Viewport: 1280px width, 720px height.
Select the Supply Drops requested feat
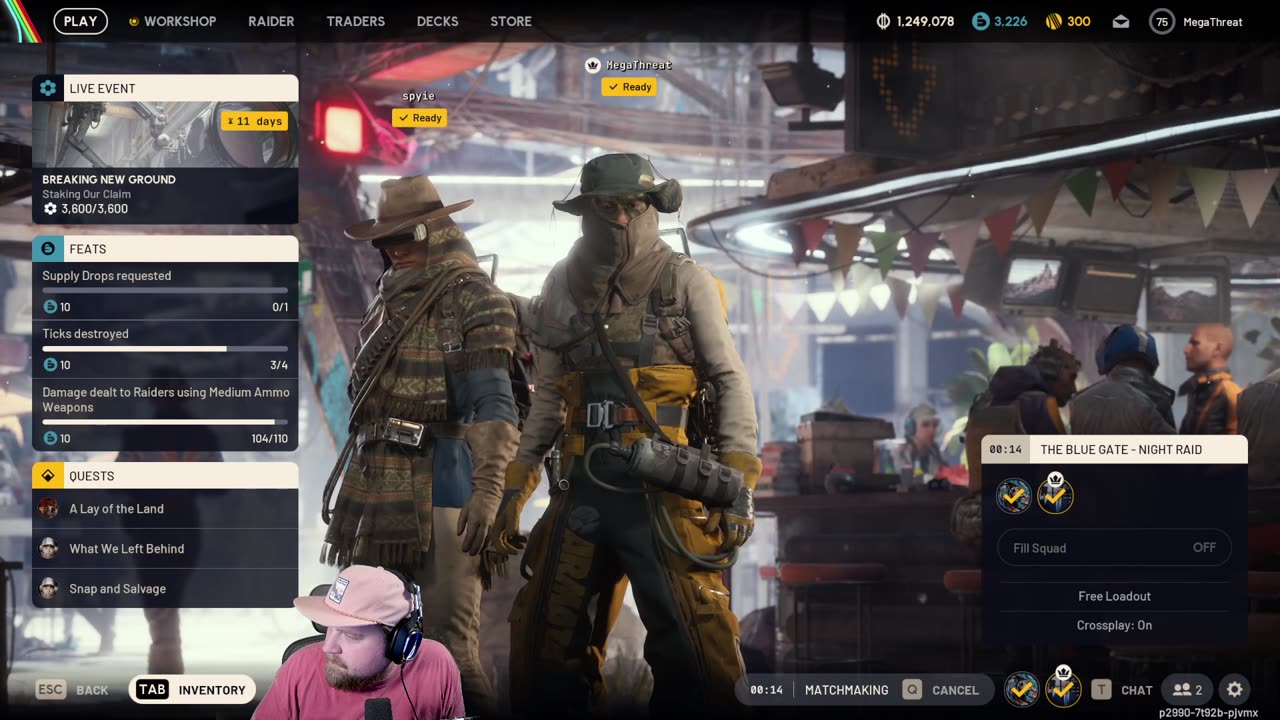click(x=165, y=291)
